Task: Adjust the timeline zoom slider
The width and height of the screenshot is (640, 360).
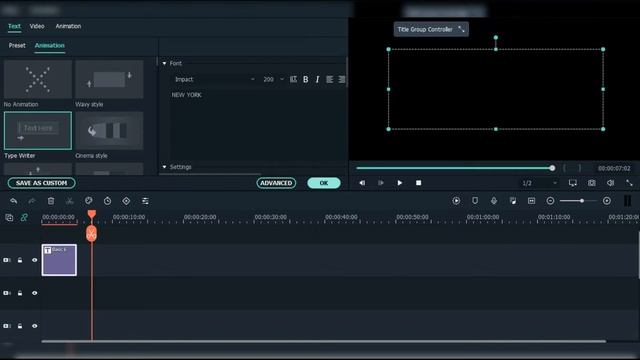Action: (x=578, y=201)
